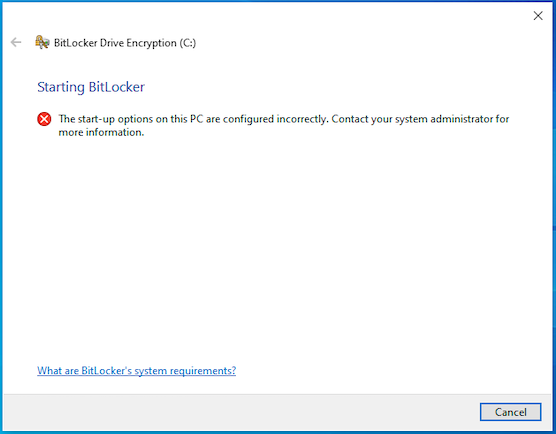Go back using the left arrow
Viewport: 556px width, 434px height.
16,43
